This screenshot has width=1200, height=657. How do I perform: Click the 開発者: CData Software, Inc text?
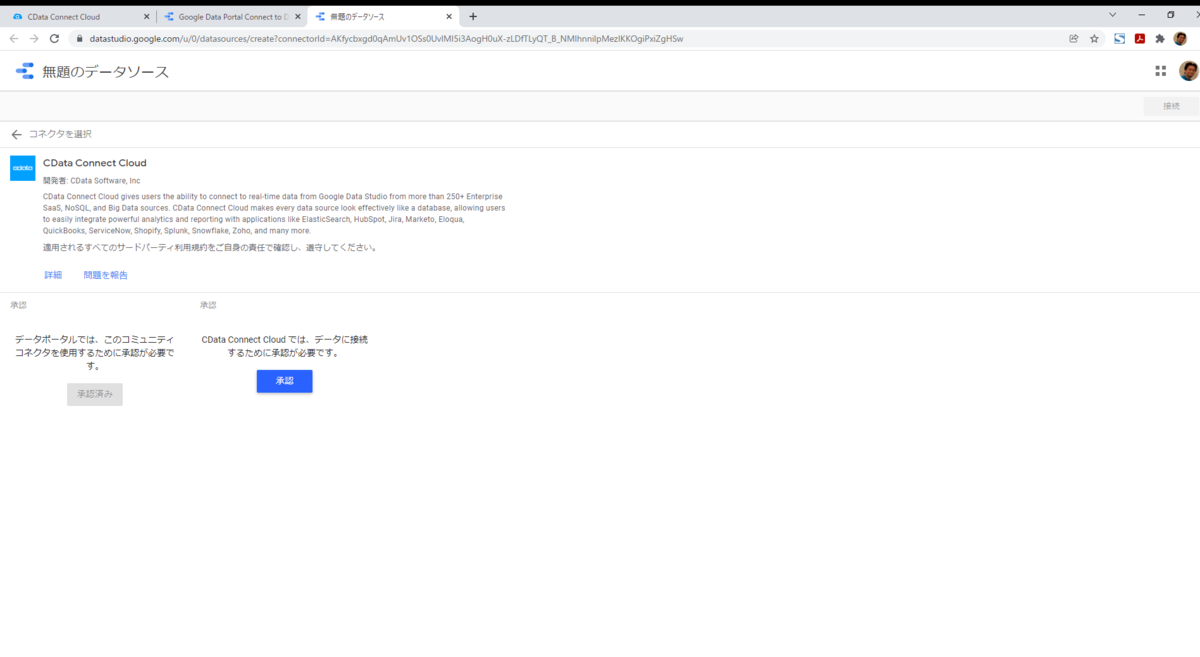(92, 181)
